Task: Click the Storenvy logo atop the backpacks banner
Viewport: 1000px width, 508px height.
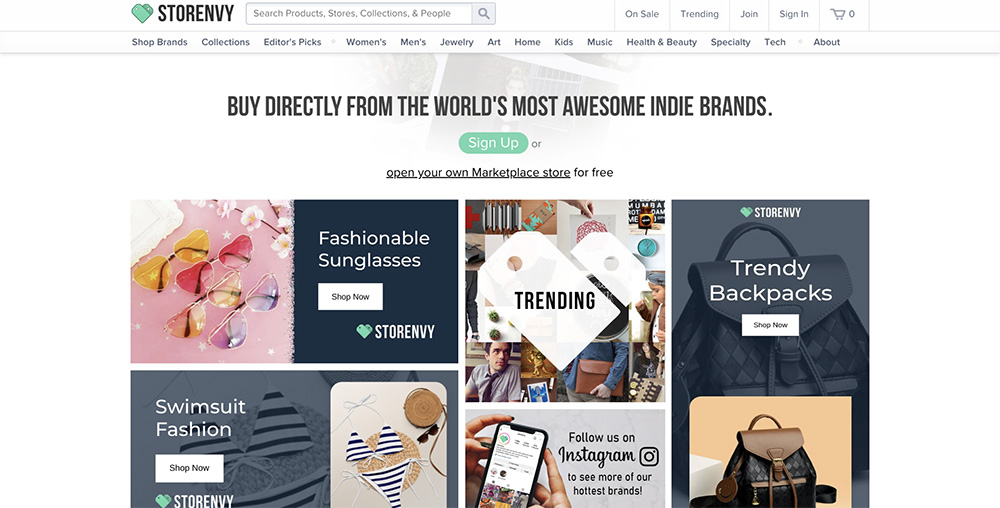Action: (x=770, y=212)
